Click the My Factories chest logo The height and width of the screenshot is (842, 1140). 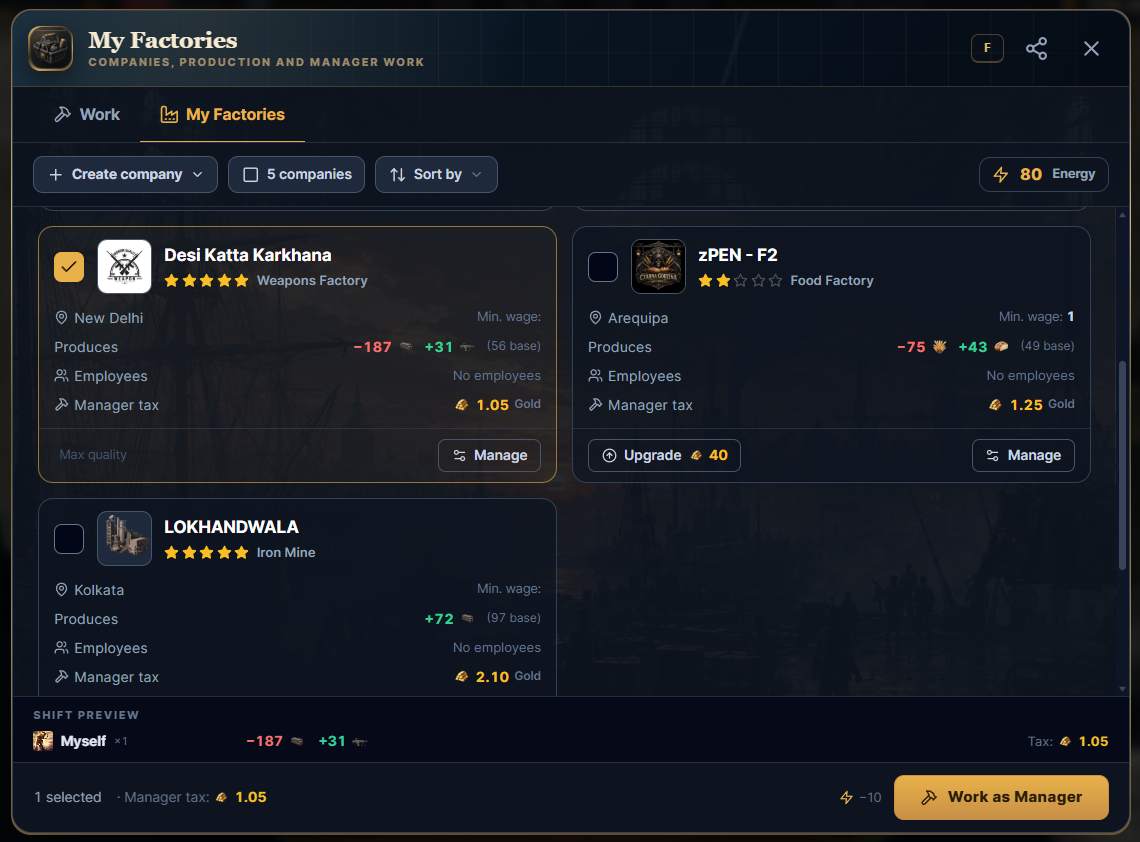(x=51, y=49)
